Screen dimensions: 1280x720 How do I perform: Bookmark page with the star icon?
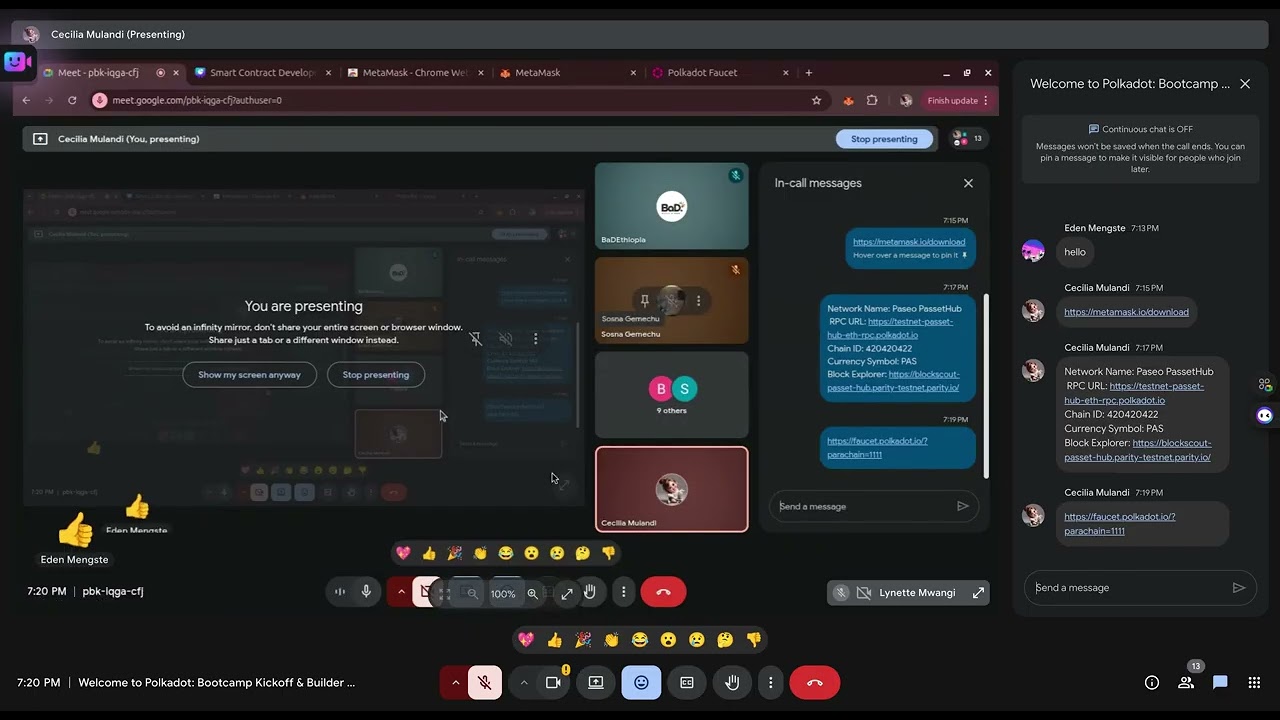817,100
